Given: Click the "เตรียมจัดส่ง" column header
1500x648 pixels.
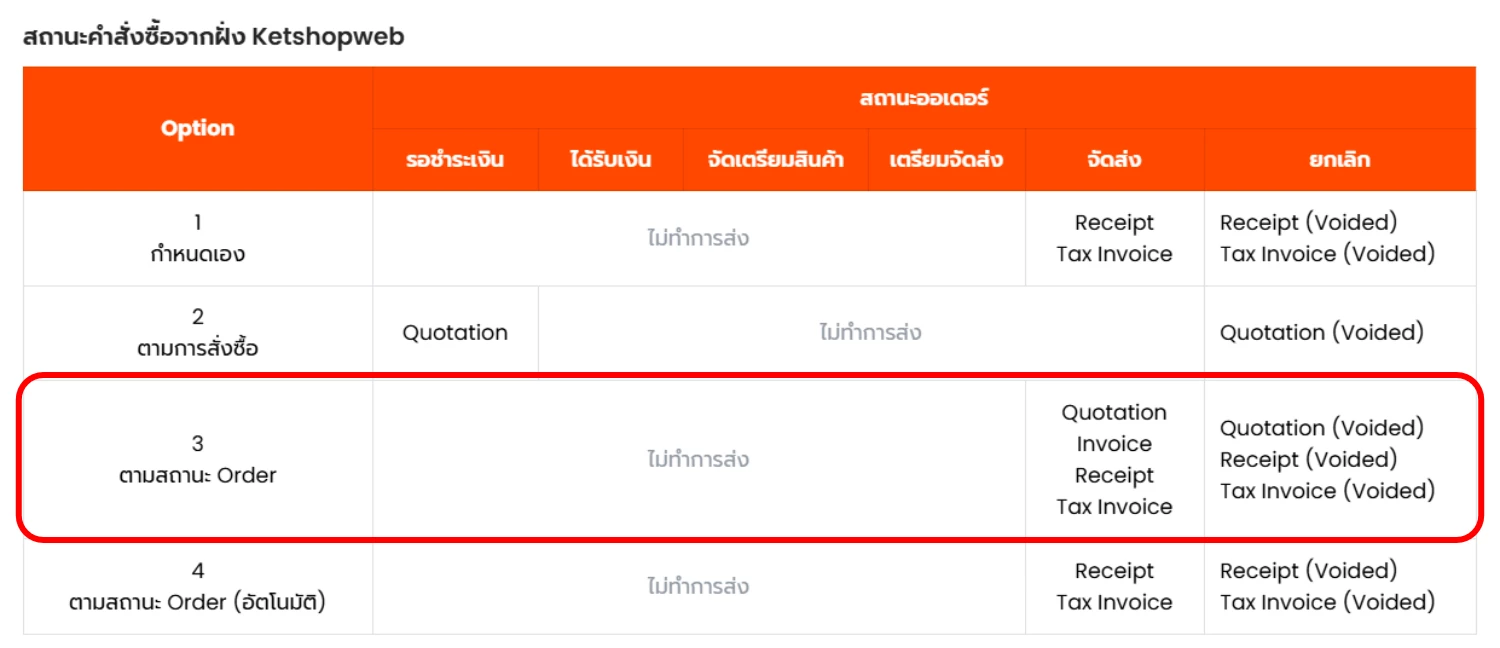Looking at the screenshot, I should pos(945,160).
